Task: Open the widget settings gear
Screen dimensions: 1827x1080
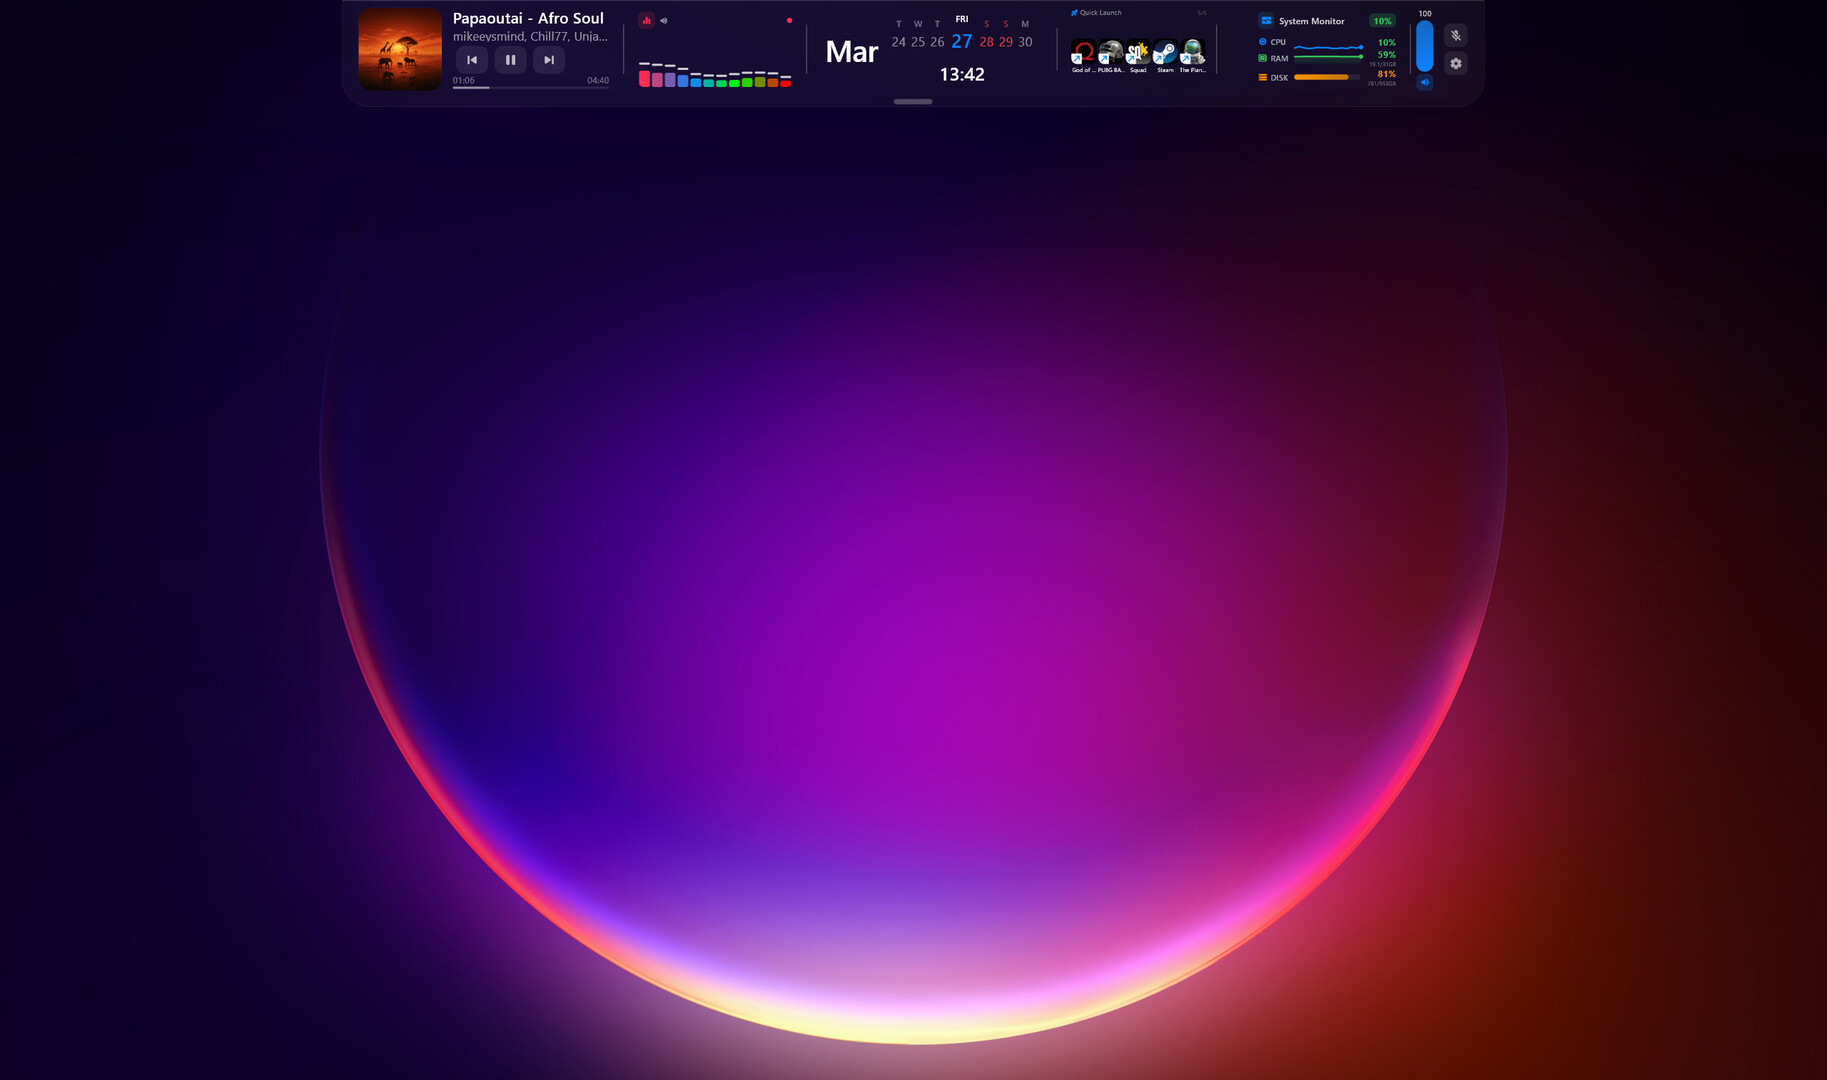Action: tap(1456, 63)
